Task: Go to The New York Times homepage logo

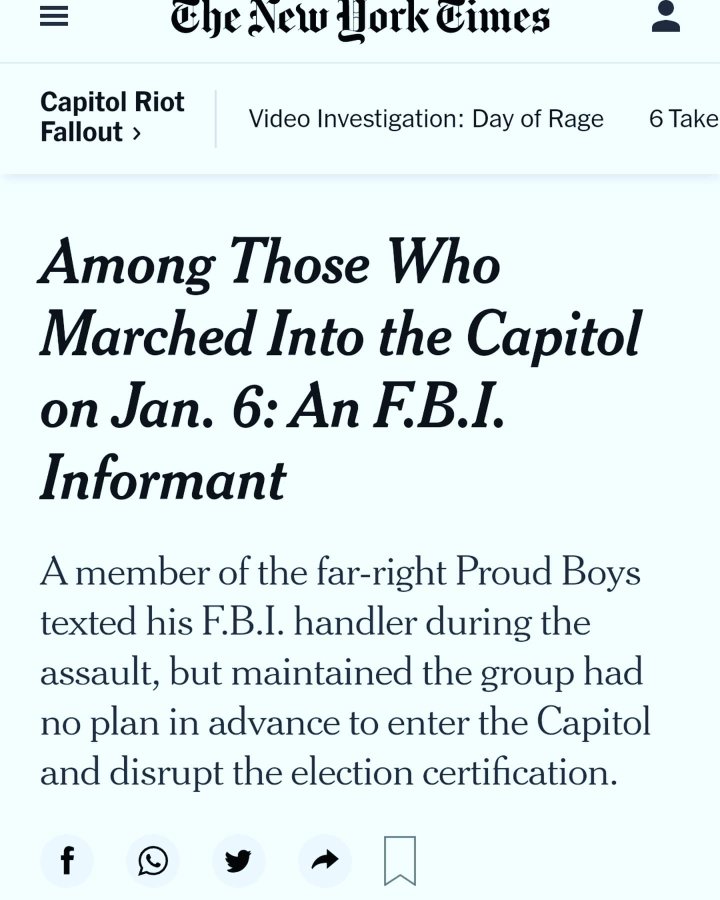Action: pos(360,18)
